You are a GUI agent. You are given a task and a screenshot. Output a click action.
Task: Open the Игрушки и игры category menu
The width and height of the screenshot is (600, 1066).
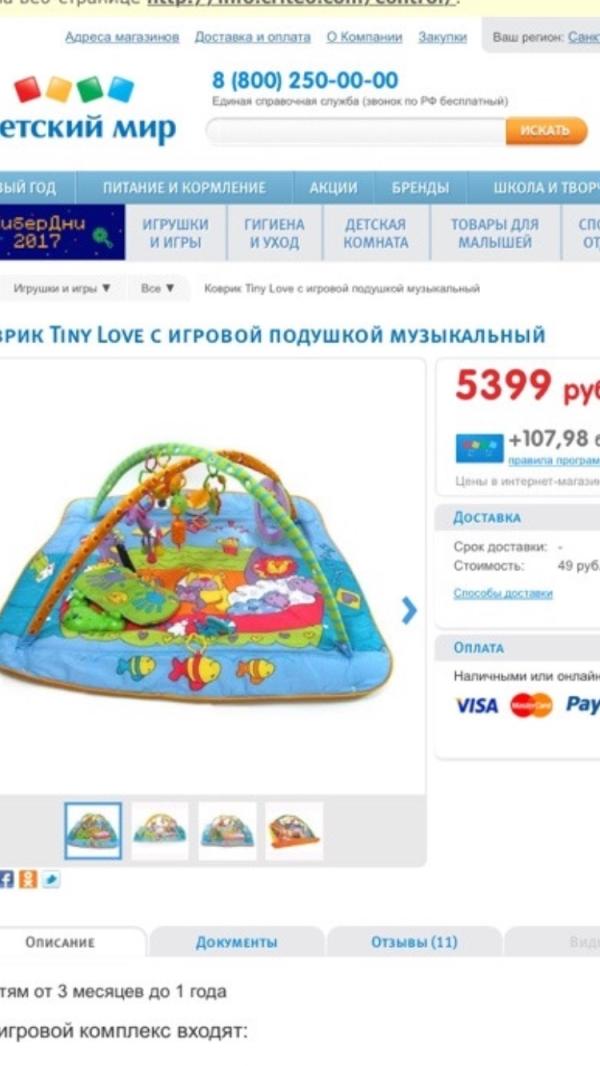[175, 233]
